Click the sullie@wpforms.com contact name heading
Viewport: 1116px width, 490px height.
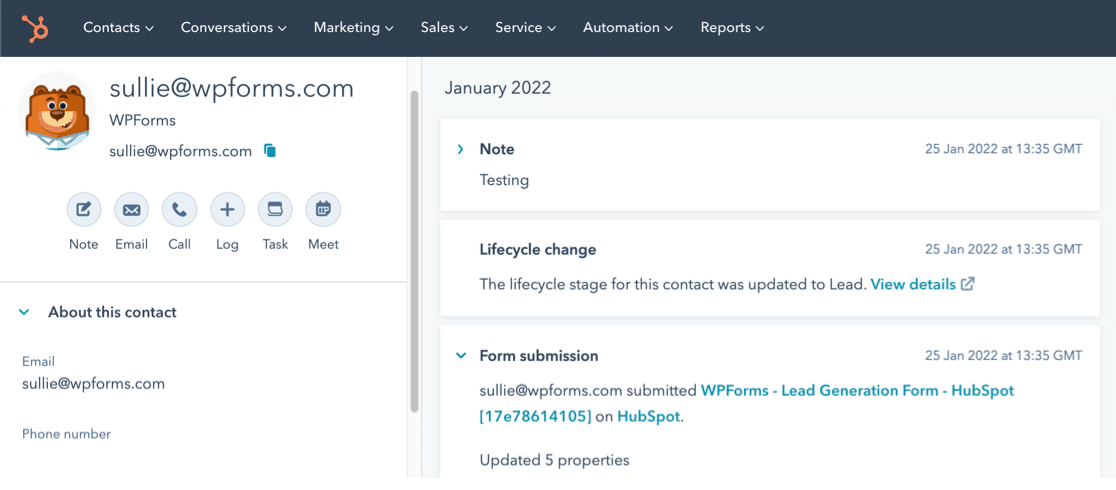pyautogui.click(x=231, y=88)
